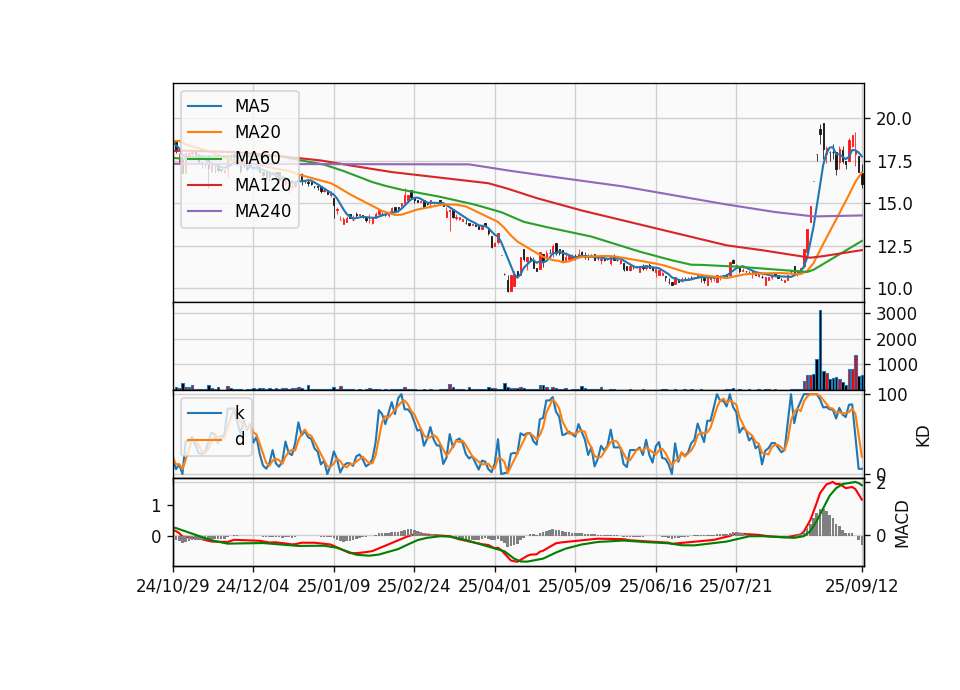Click the MA60 legend label

pyautogui.click(x=257, y=158)
